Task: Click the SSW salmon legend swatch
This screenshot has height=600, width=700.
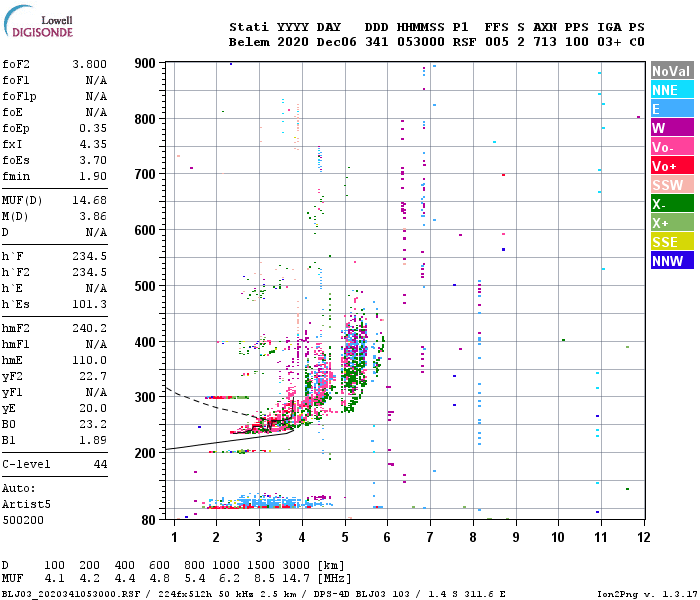Action: (x=672, y=185)
